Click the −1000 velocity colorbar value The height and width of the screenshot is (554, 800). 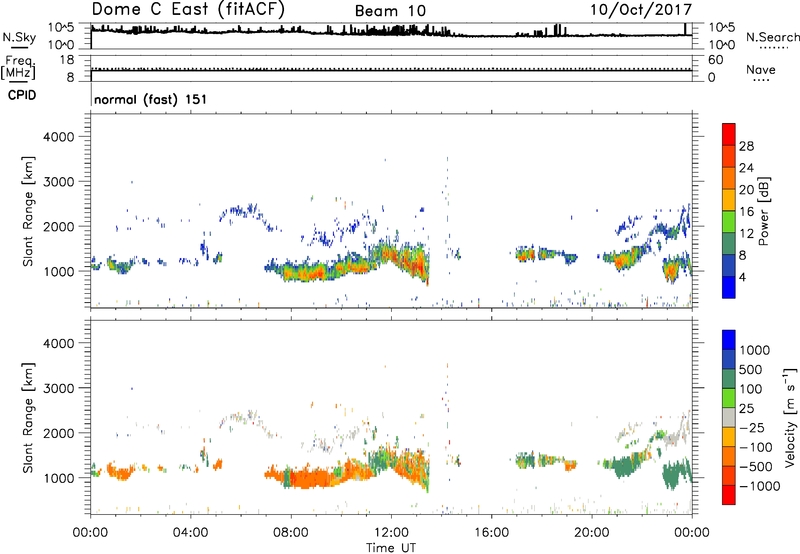(x=760, y=486)
